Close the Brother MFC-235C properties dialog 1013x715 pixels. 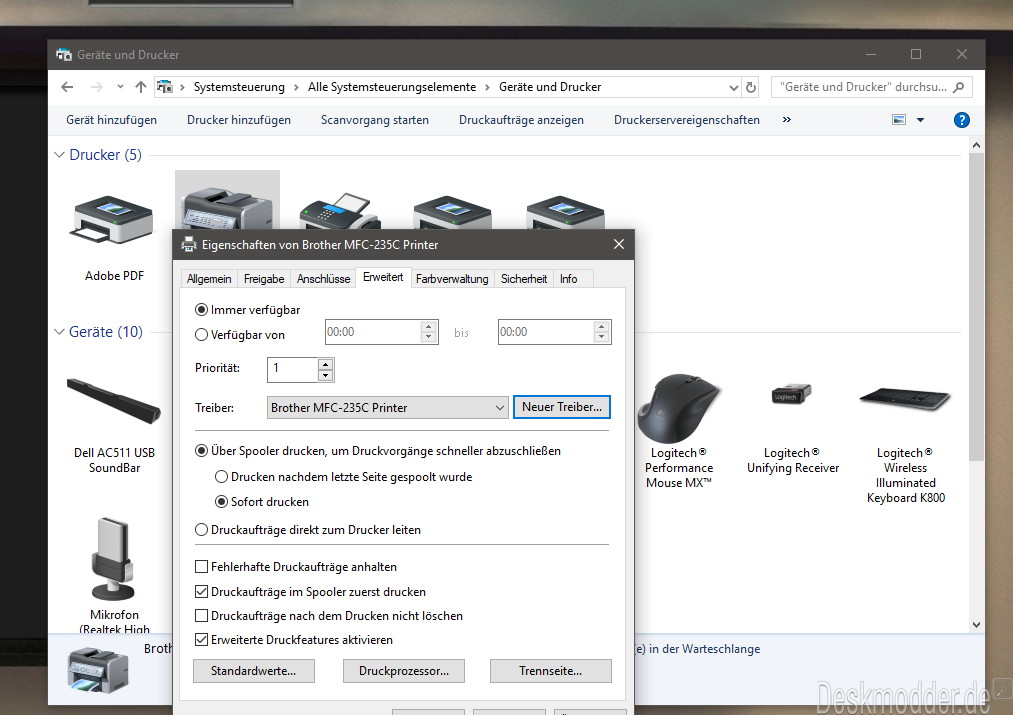(619, 244)
